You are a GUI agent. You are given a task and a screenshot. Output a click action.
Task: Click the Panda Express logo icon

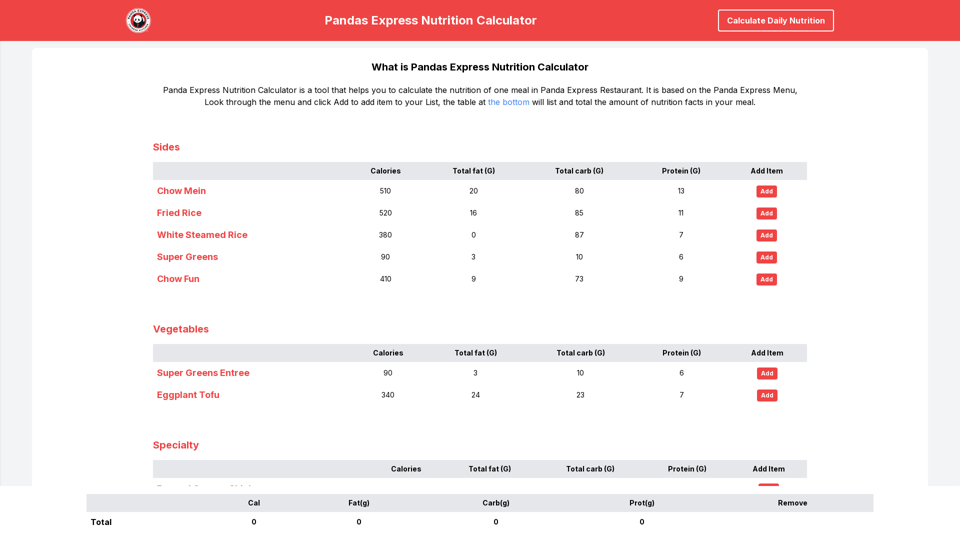(138, 20)
